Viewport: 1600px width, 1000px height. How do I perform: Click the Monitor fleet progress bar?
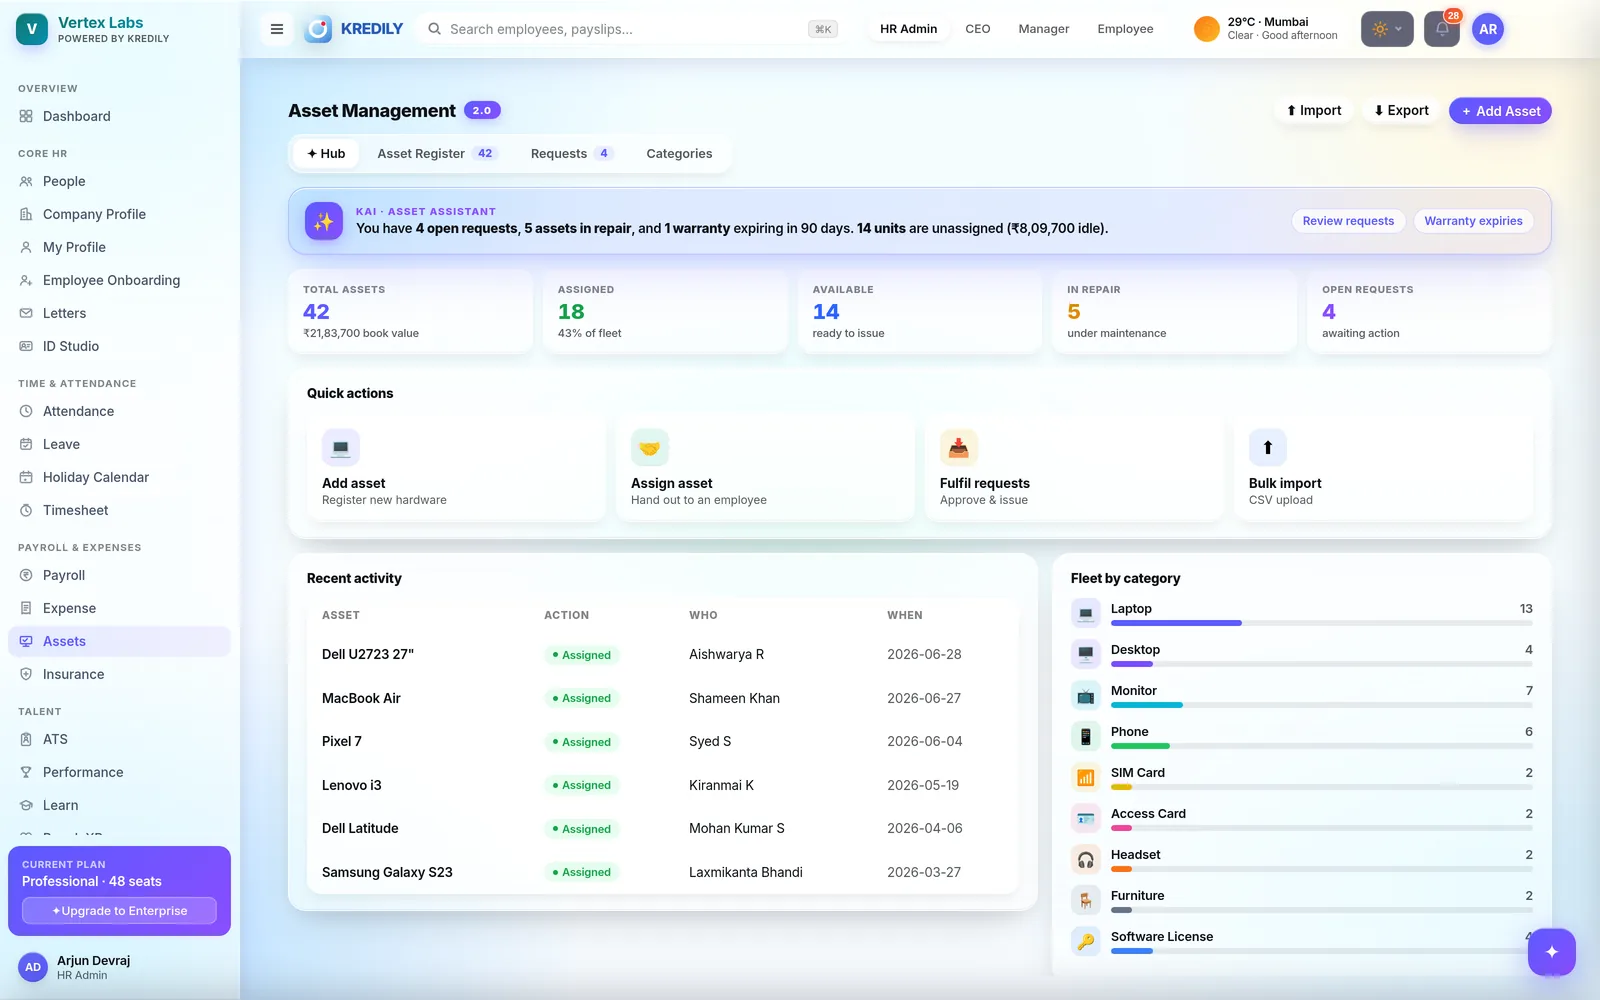click(1321, 705)
